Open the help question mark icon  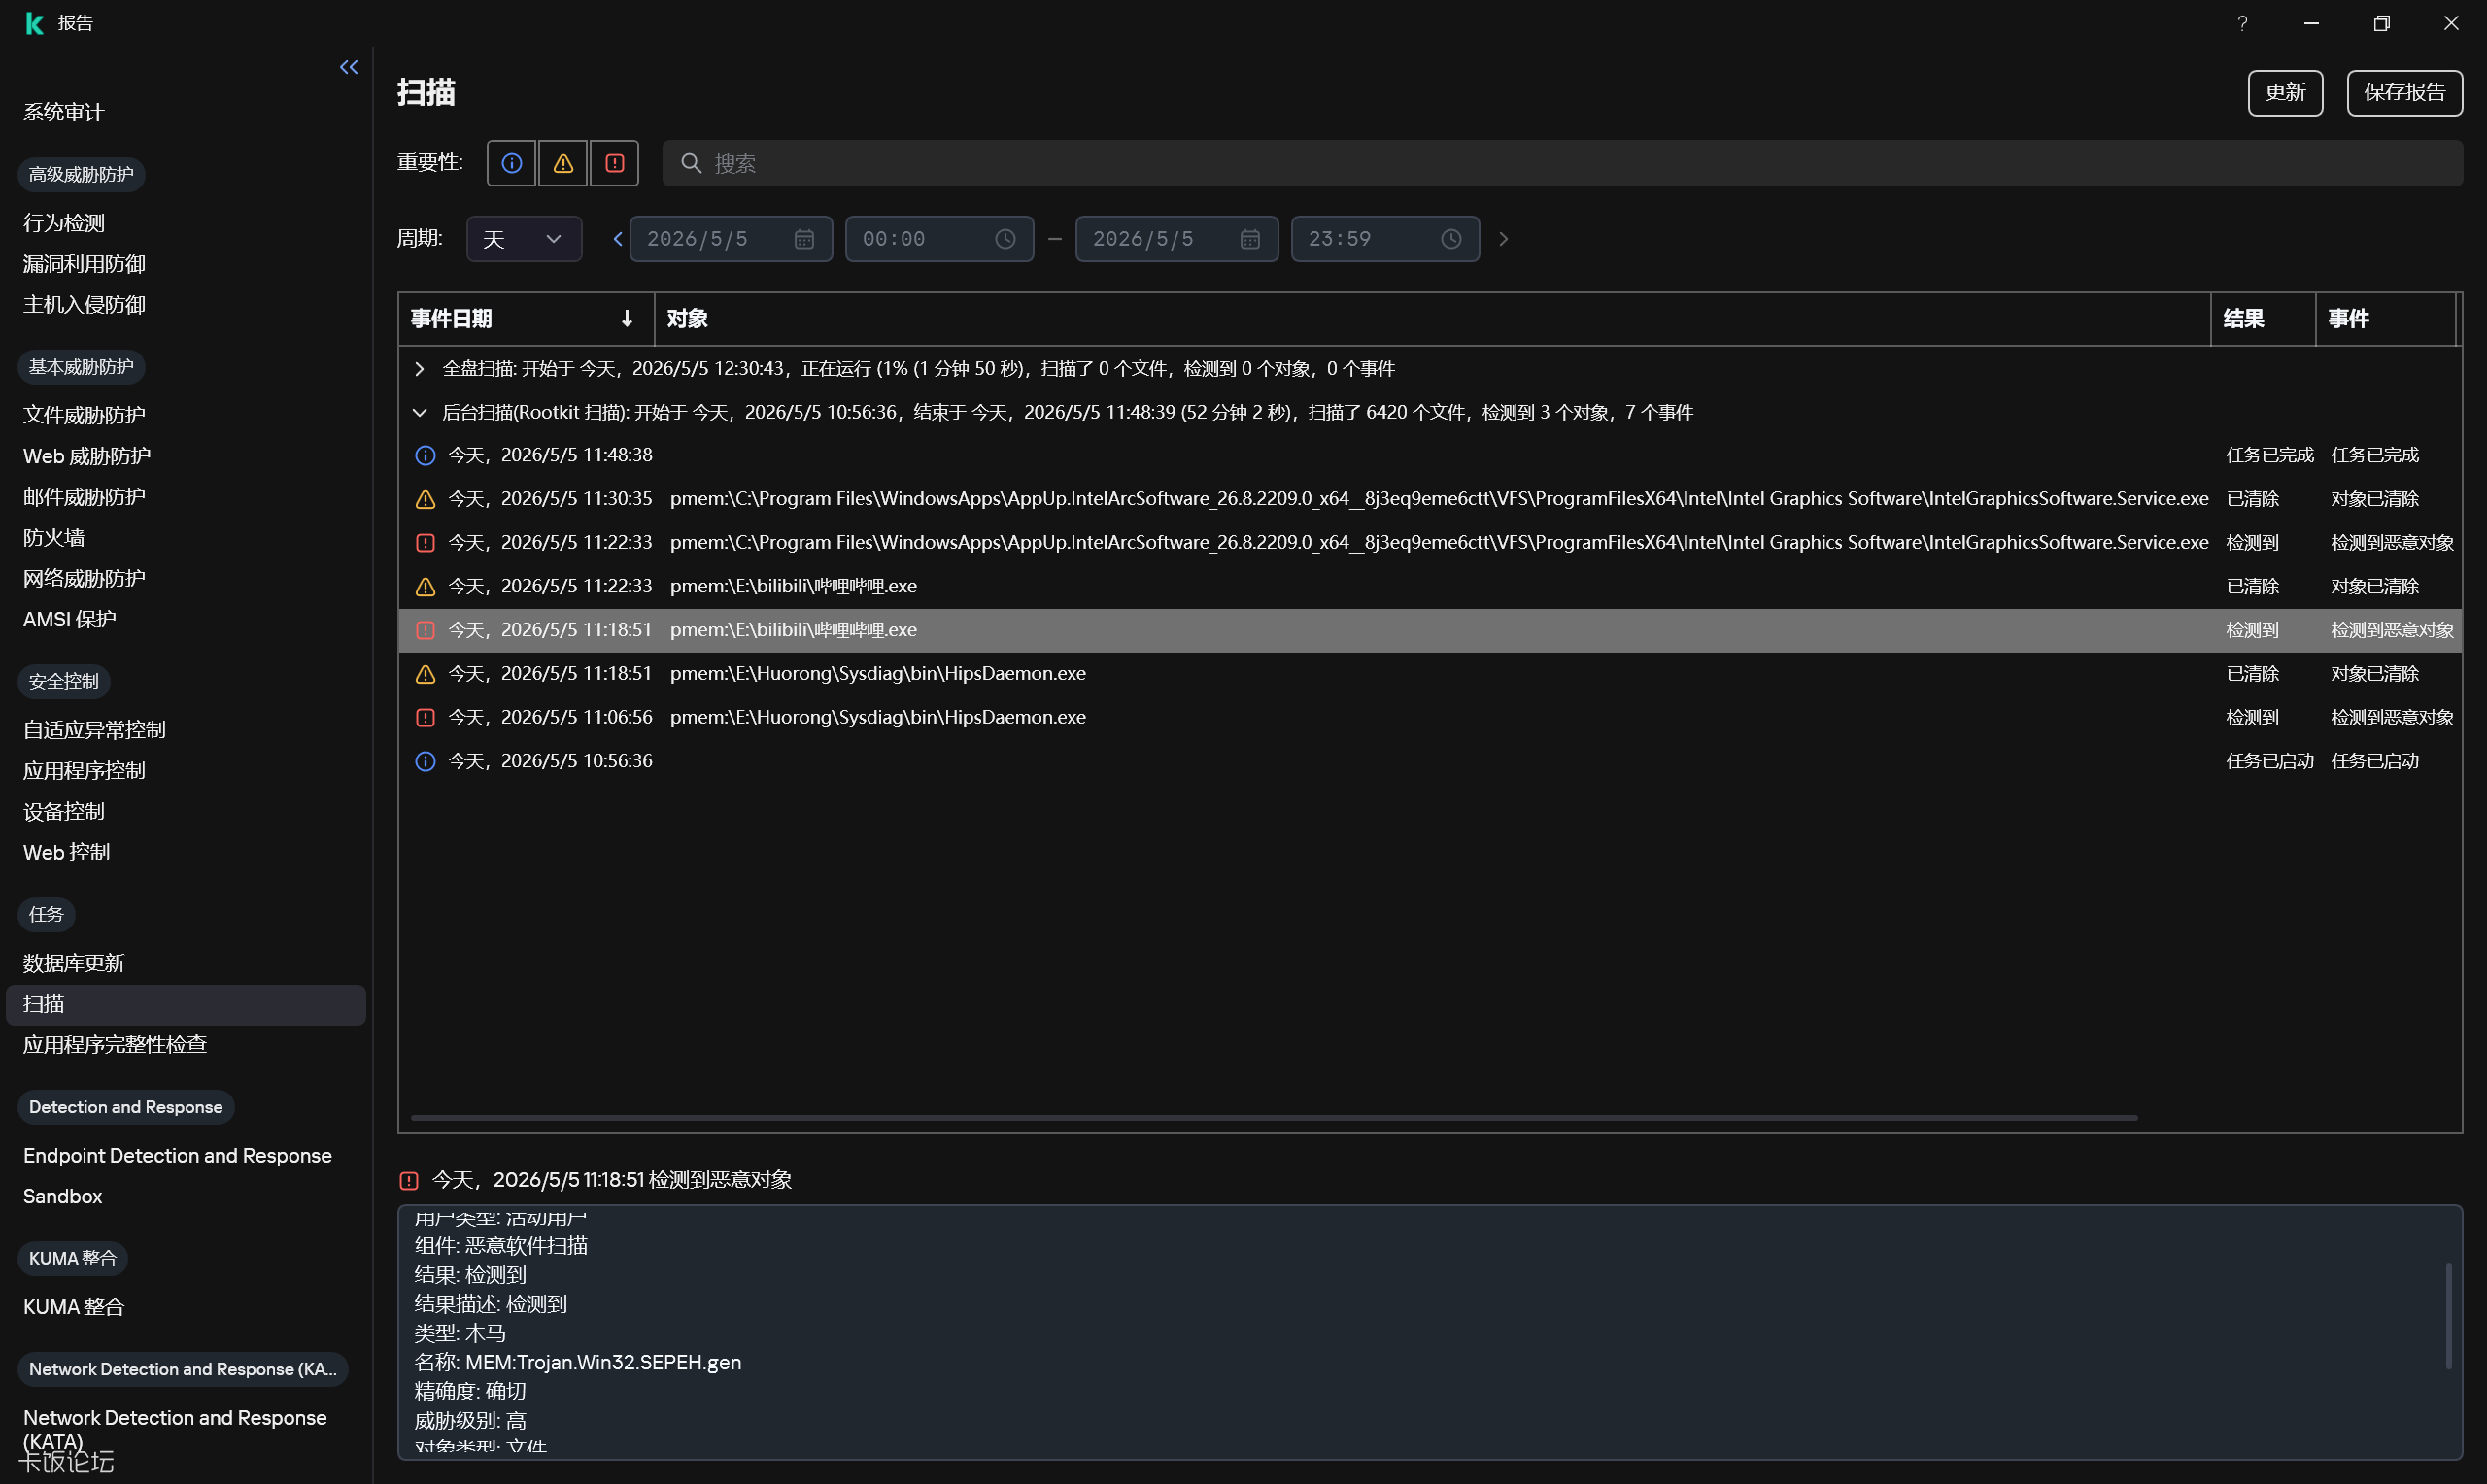tap(2242, 23)
